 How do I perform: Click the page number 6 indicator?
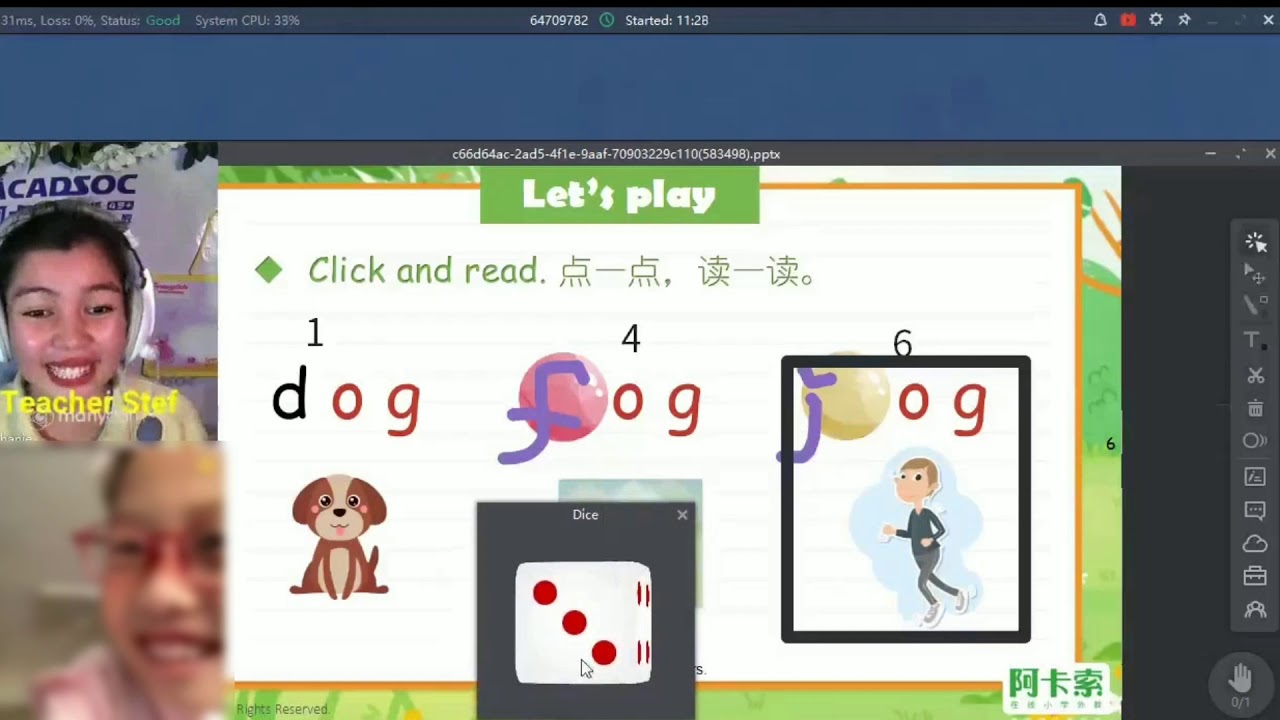click(1110, 444)
